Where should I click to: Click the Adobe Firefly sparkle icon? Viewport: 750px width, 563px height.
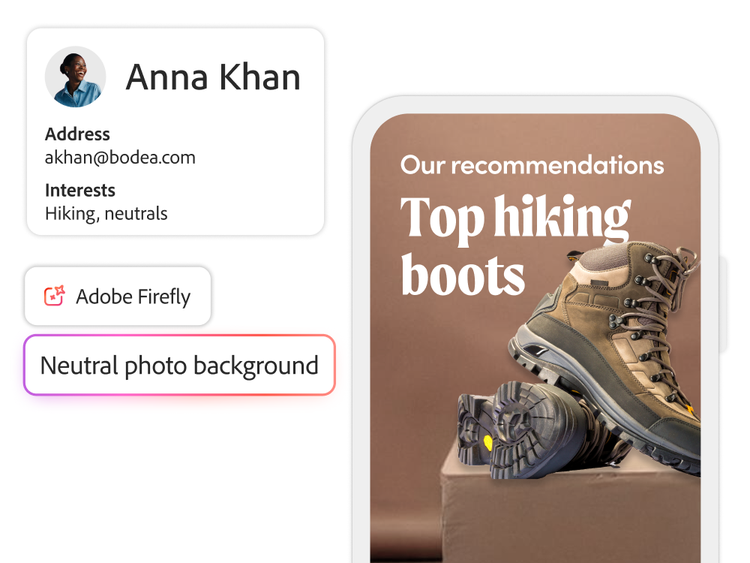[x=54, y=296]
